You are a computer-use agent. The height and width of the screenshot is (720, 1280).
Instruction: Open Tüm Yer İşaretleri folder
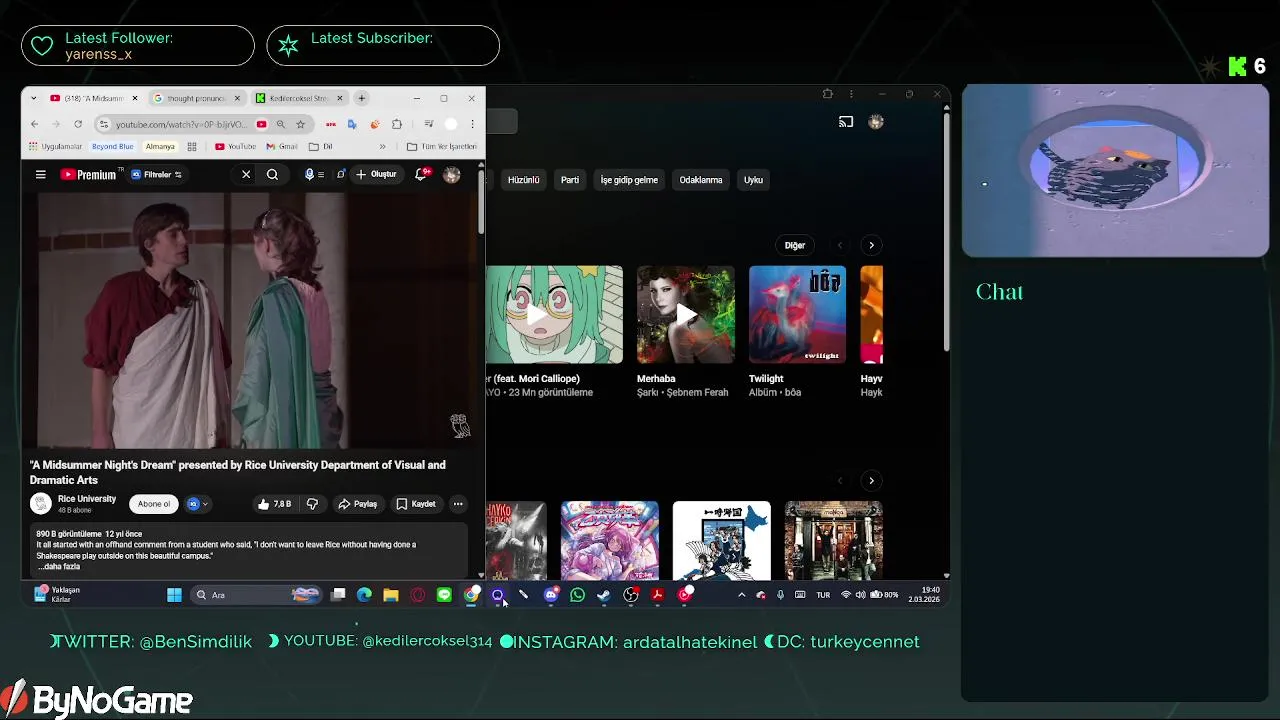[x=441, y=146]
